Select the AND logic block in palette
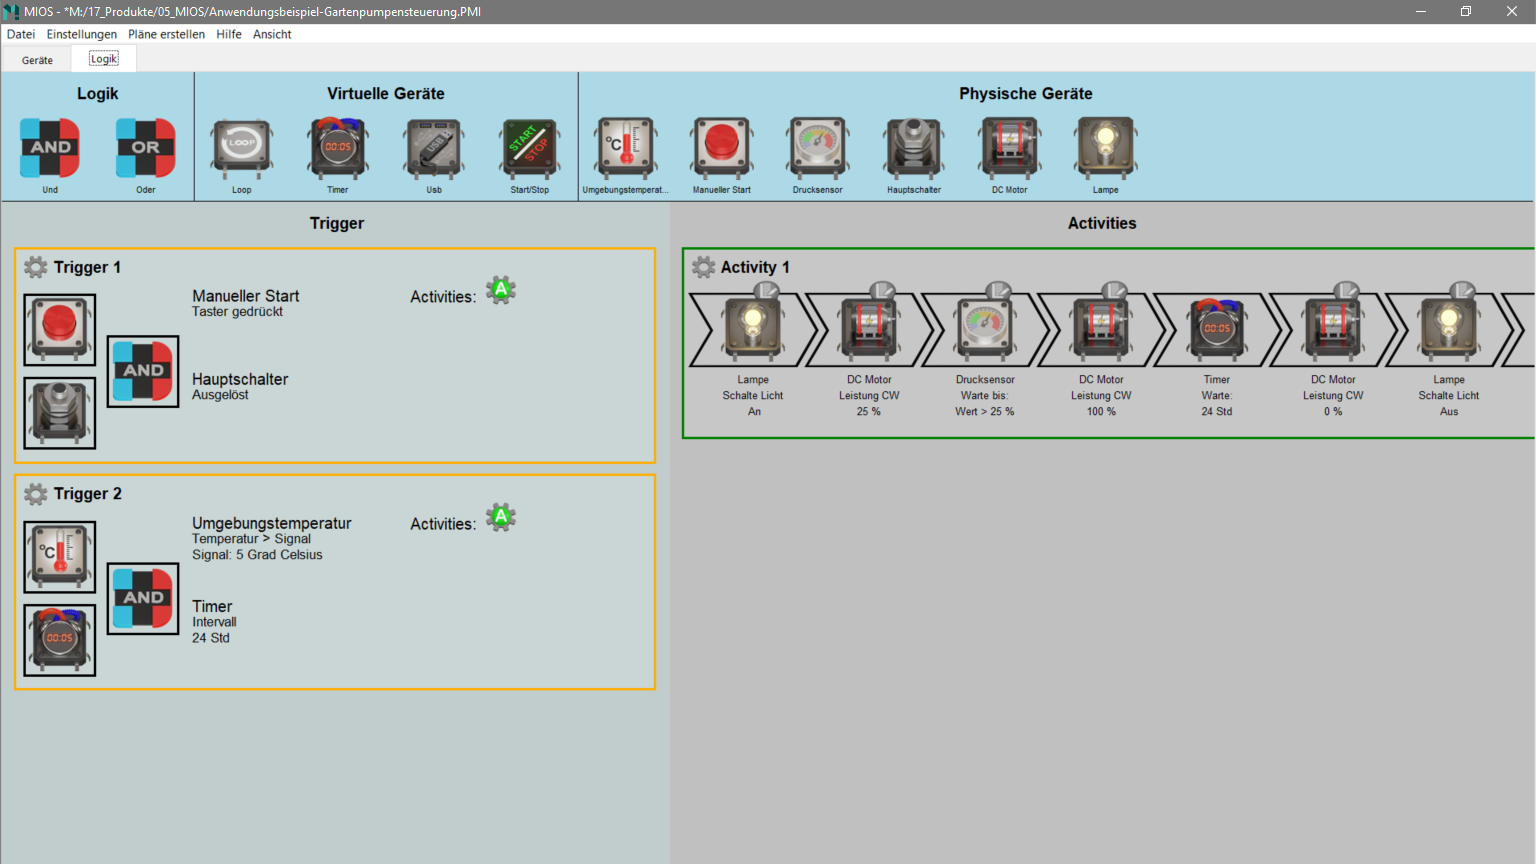Viewport: 1536px width, 864px height. click(x=50, y=148)
